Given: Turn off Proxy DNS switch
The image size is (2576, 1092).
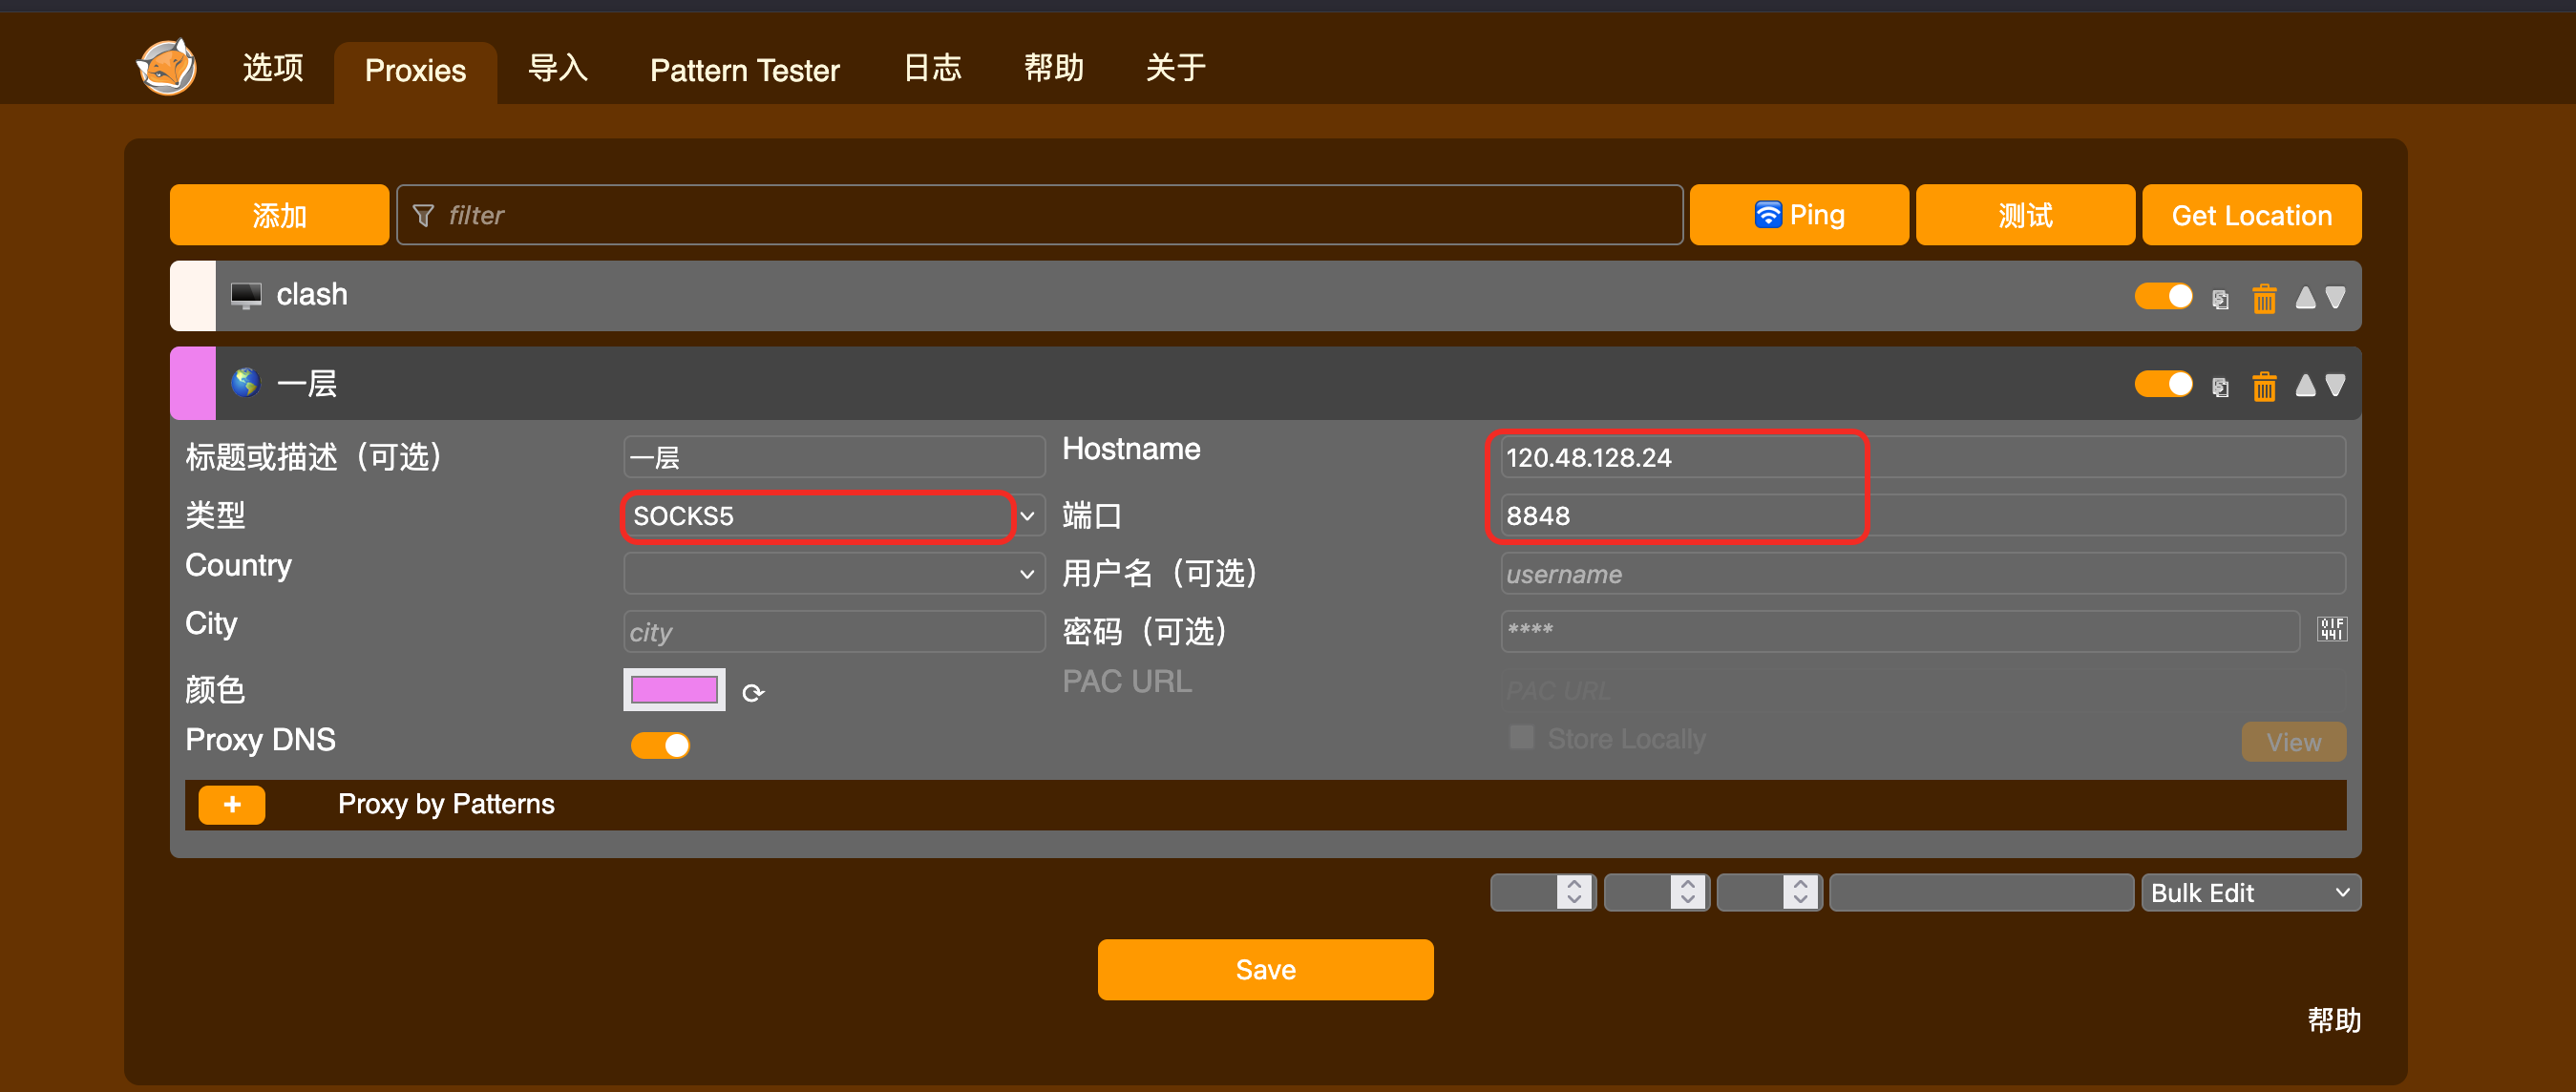Looking at the screenshot, I should [x=660, y=745].
